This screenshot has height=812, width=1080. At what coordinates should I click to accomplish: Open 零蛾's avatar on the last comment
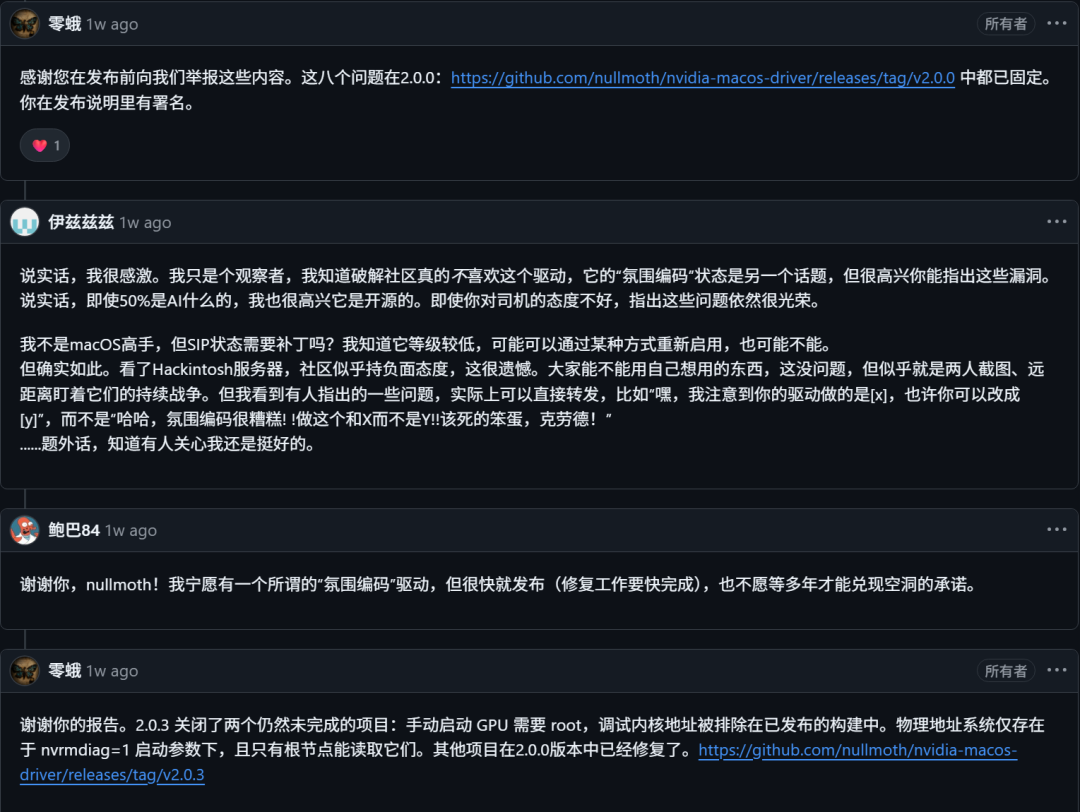pos(25,670)
